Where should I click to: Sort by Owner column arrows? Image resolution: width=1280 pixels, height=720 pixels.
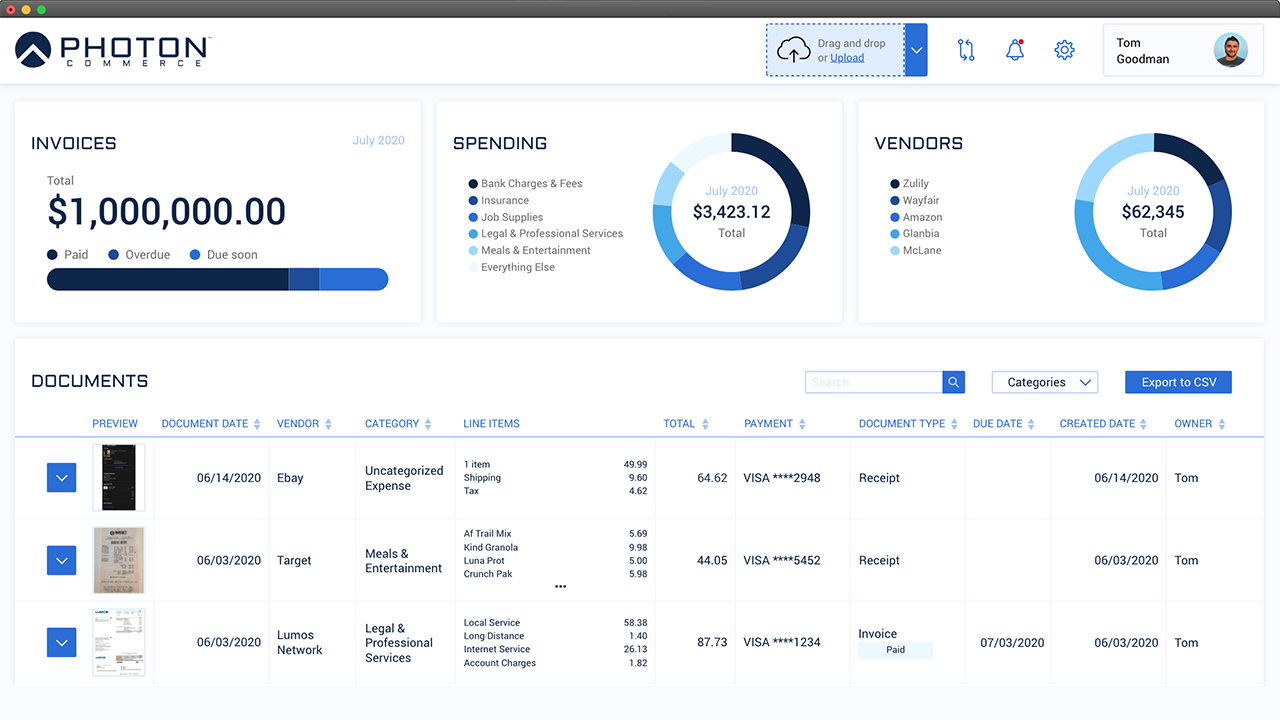(x=1222, y=424)
